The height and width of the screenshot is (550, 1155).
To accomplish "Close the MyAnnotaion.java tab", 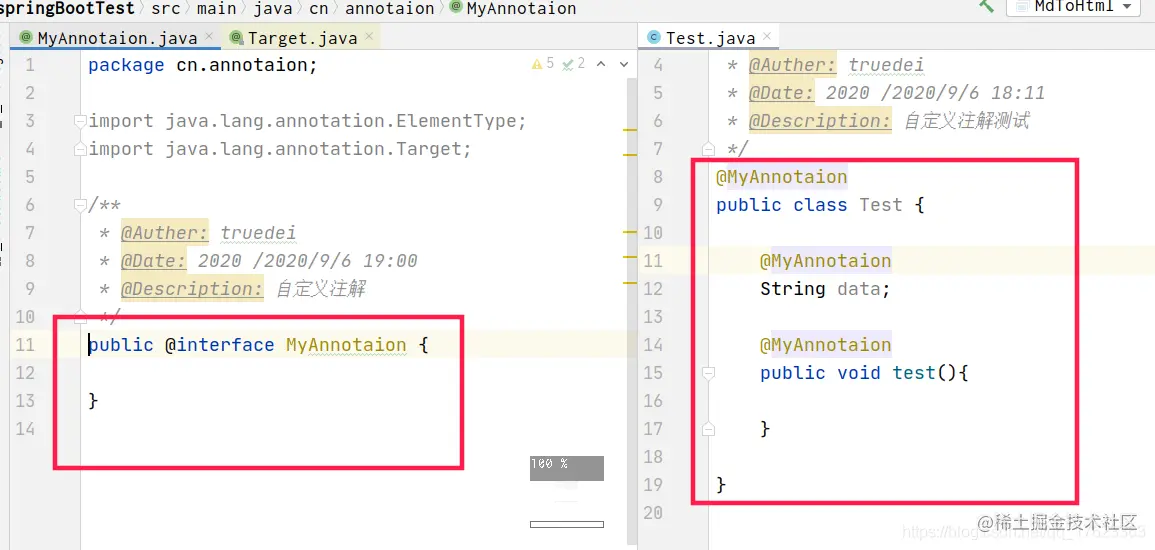I will click(209, 36).
